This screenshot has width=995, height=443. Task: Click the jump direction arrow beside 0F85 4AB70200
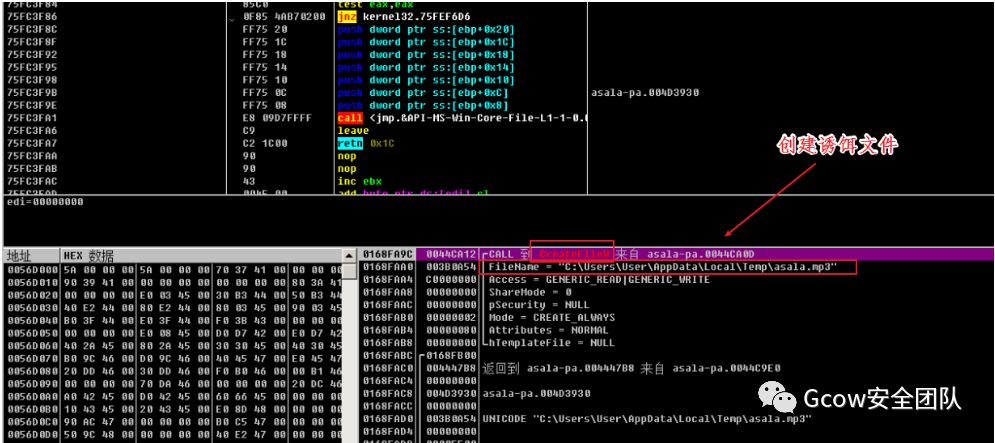coord(231,18)
